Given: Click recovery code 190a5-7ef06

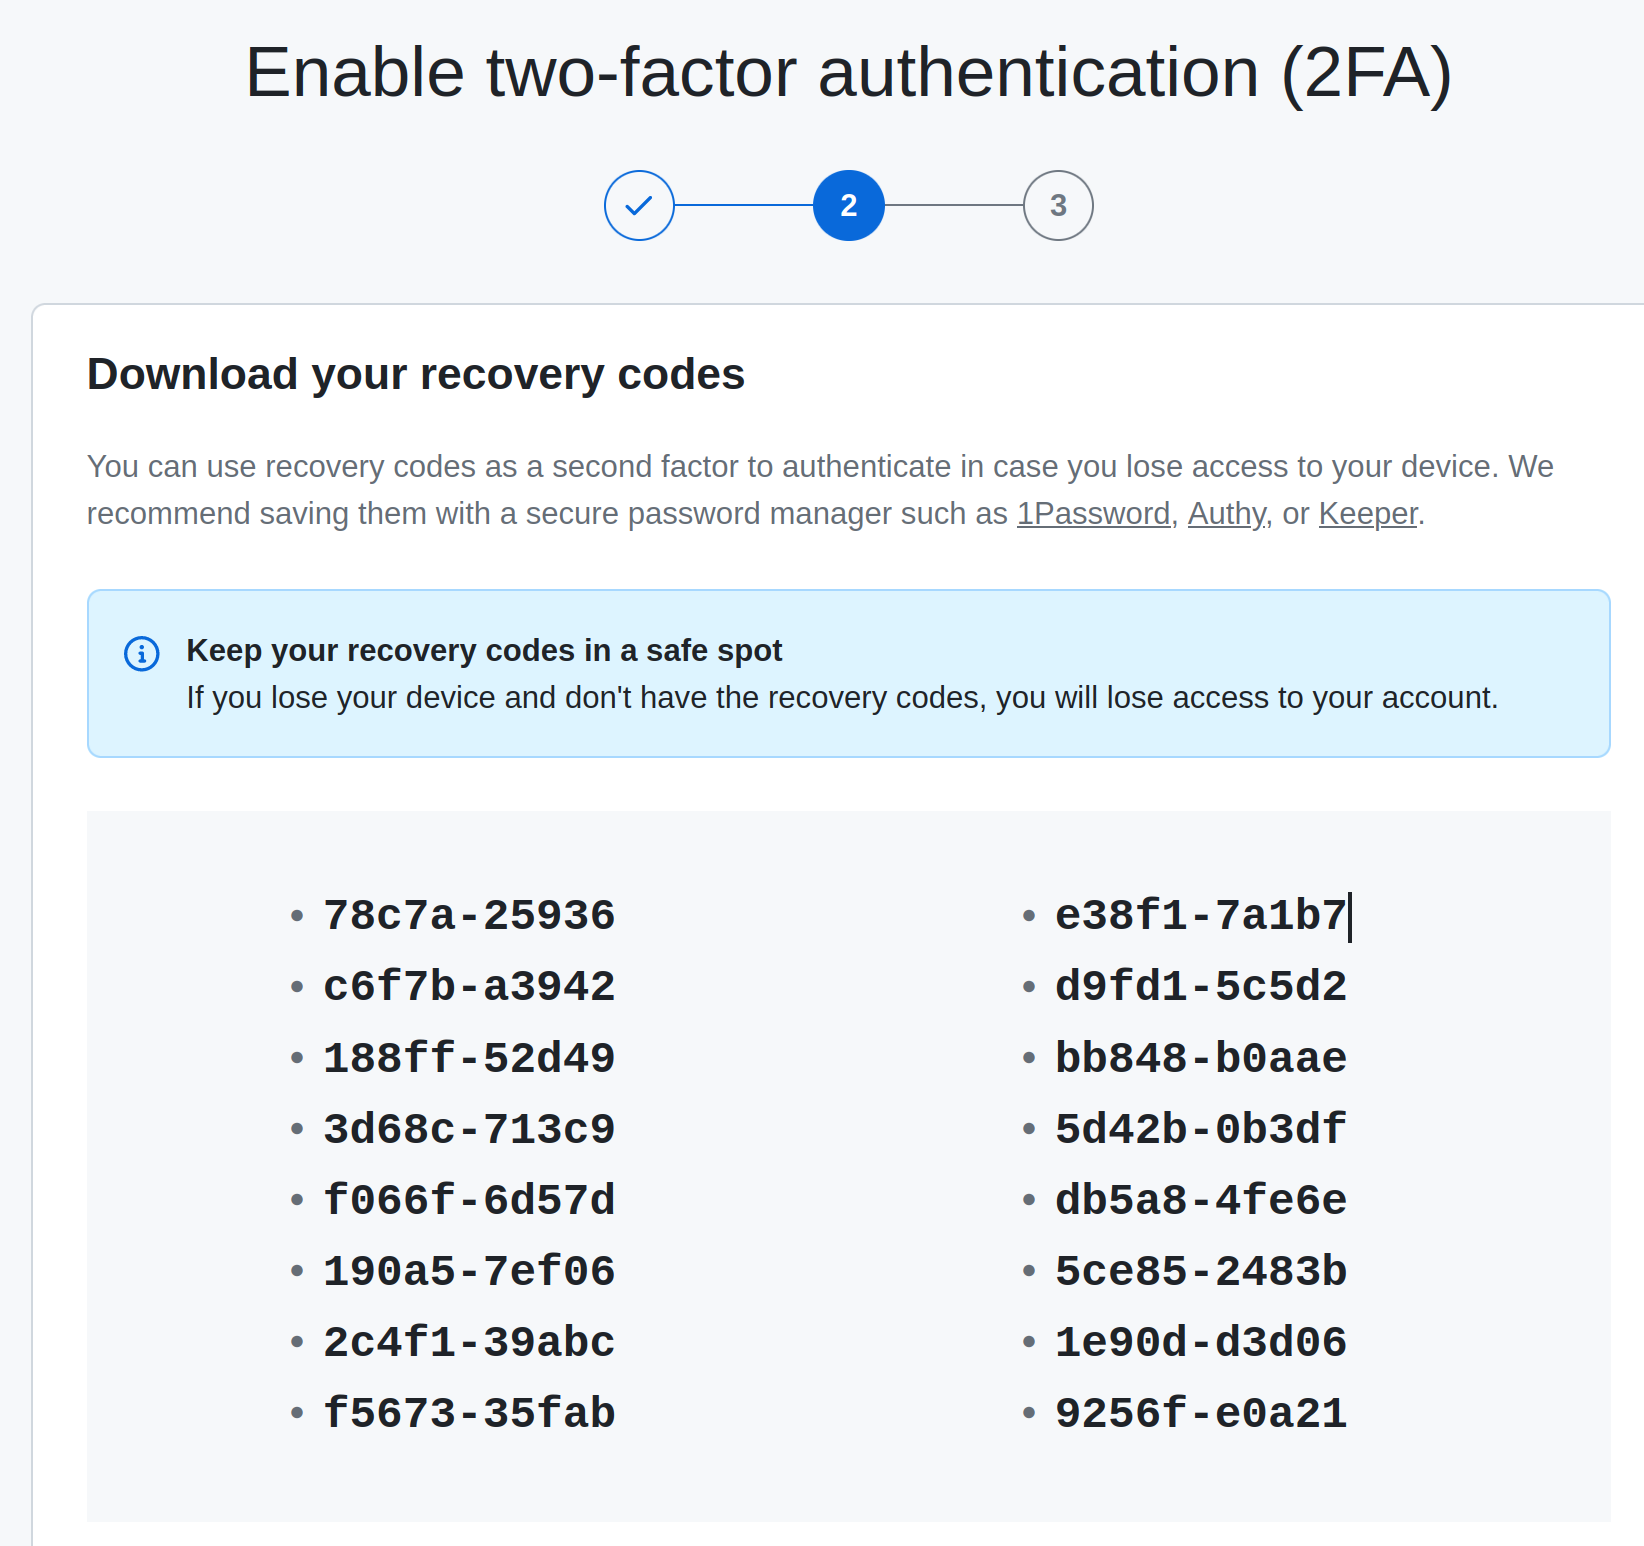Looking at the screenshot, I should point(469,1272).
